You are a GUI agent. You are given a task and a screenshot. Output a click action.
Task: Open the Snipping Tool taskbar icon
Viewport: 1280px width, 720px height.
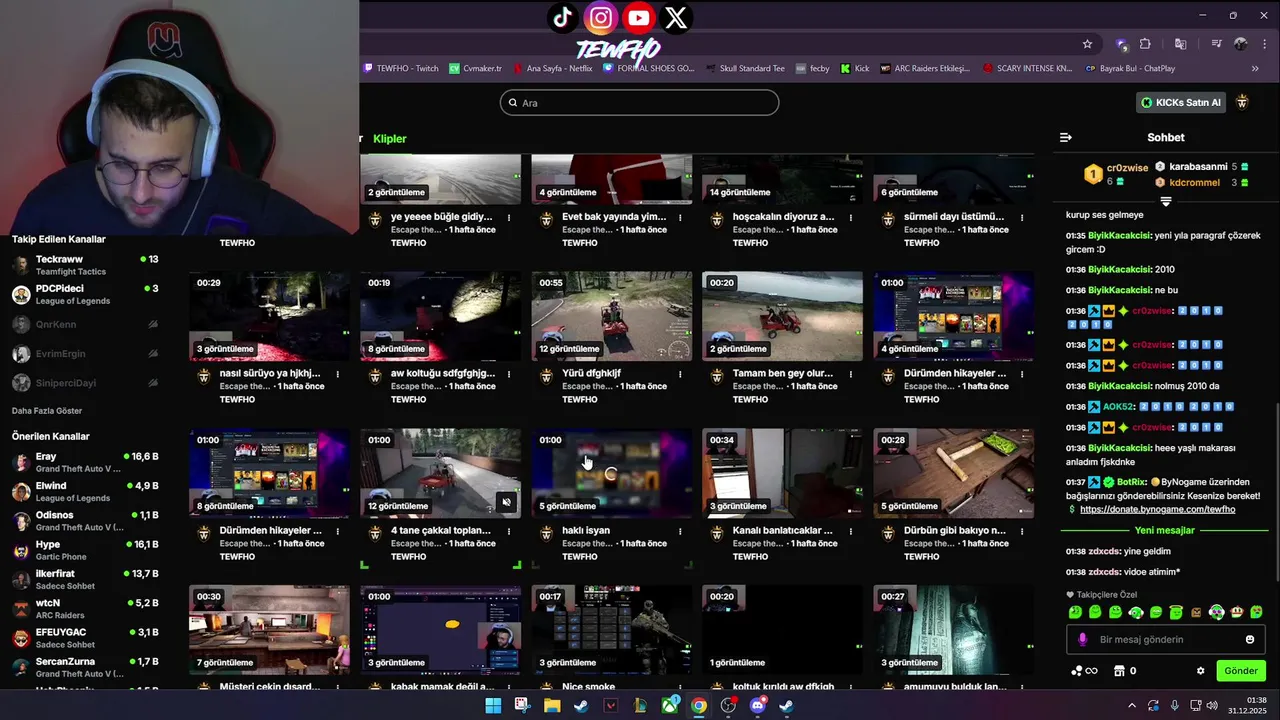point(522,706)
